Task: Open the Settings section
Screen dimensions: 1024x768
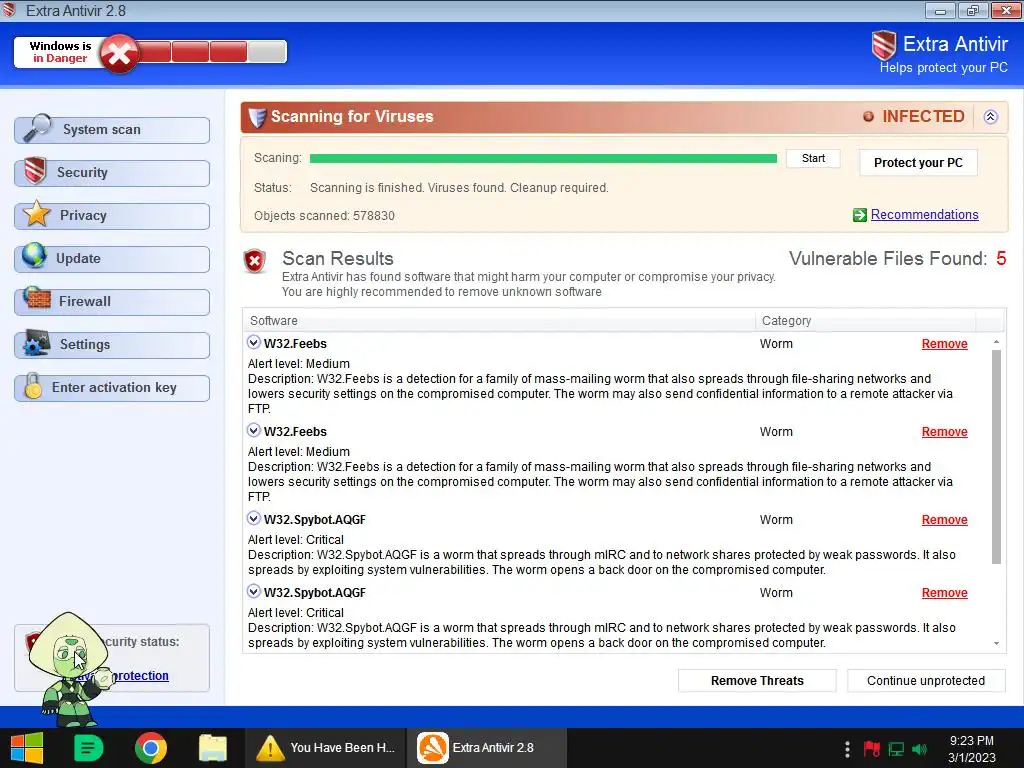Action: 112,345
